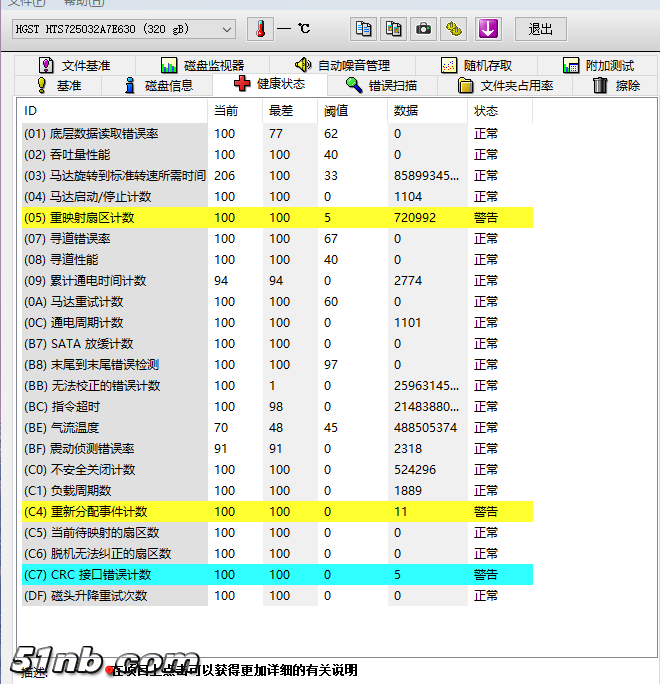Click the 状态 column header

point(486,110)
